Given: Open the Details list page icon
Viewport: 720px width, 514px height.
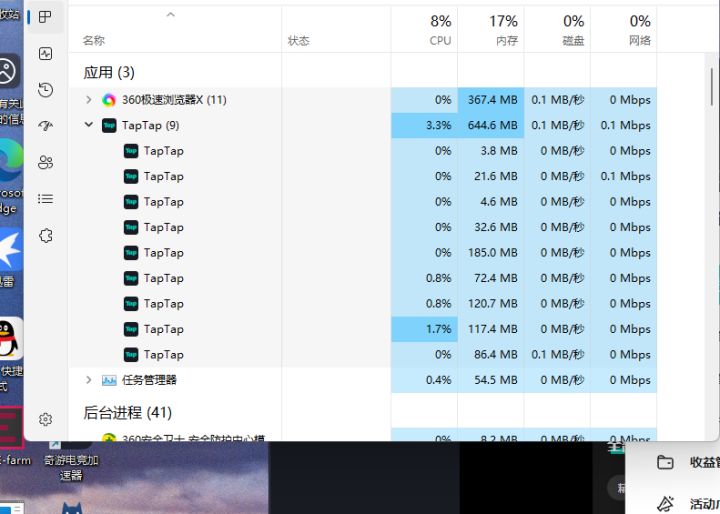Looking at the screenshot, I should click(x=45, y=198).
